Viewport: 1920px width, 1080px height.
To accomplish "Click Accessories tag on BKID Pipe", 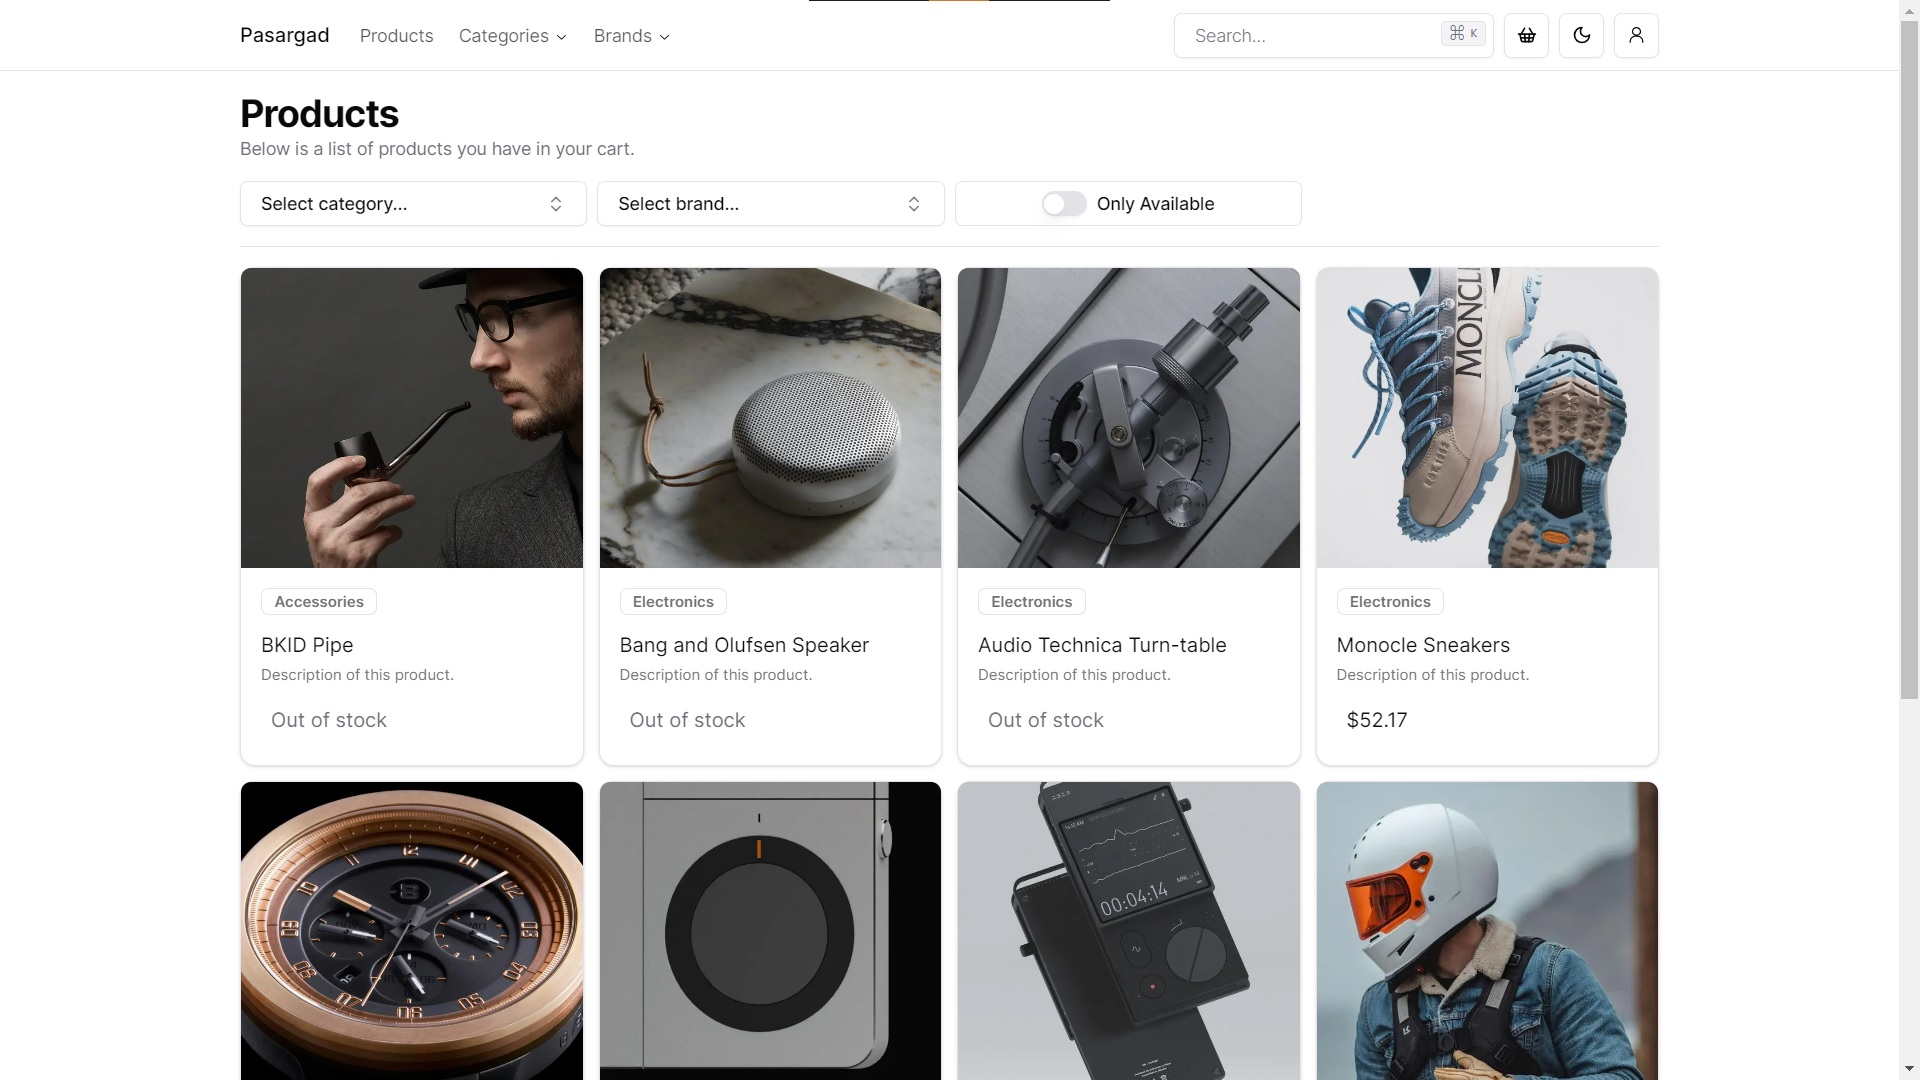I will click(319, 602).
